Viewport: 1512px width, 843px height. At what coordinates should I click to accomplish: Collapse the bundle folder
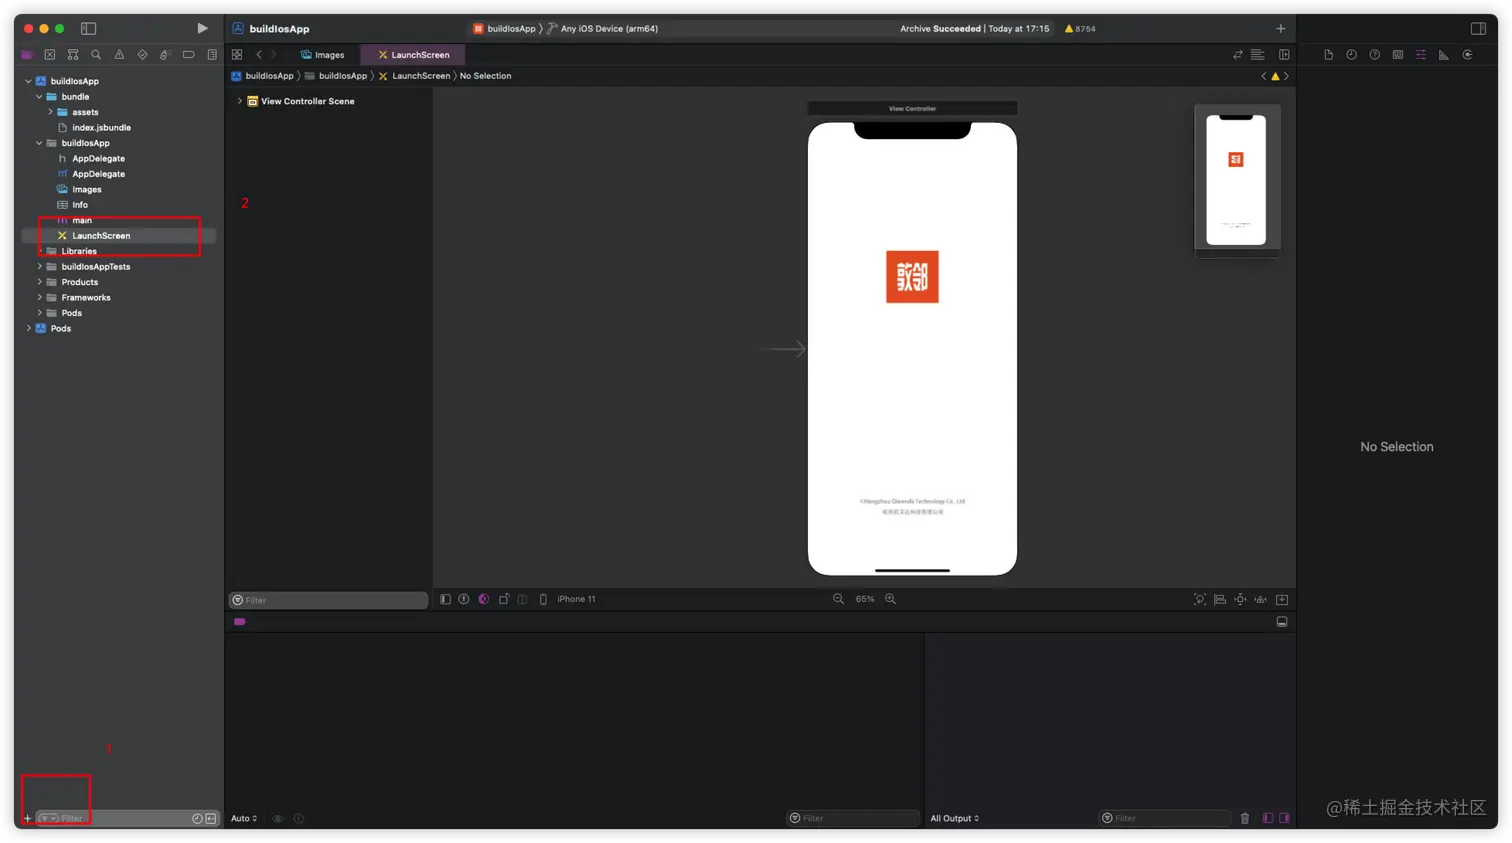(x=39, y=97)
